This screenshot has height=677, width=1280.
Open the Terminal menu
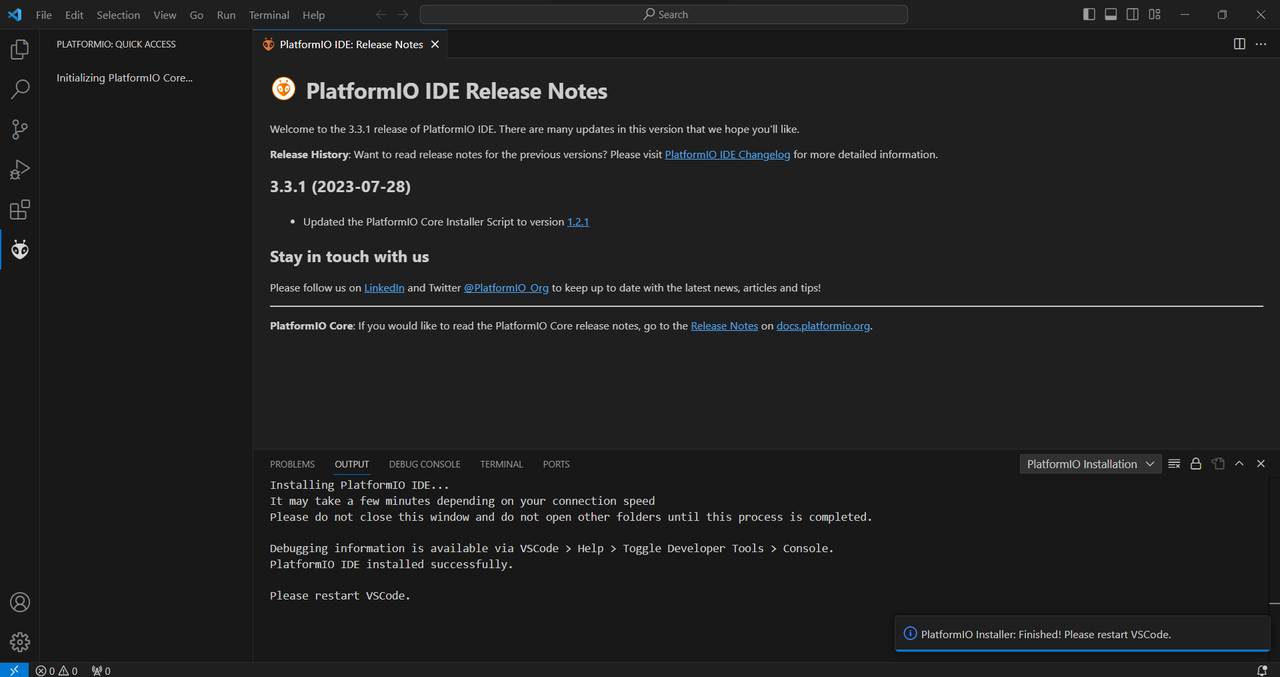tap(269, 15)
